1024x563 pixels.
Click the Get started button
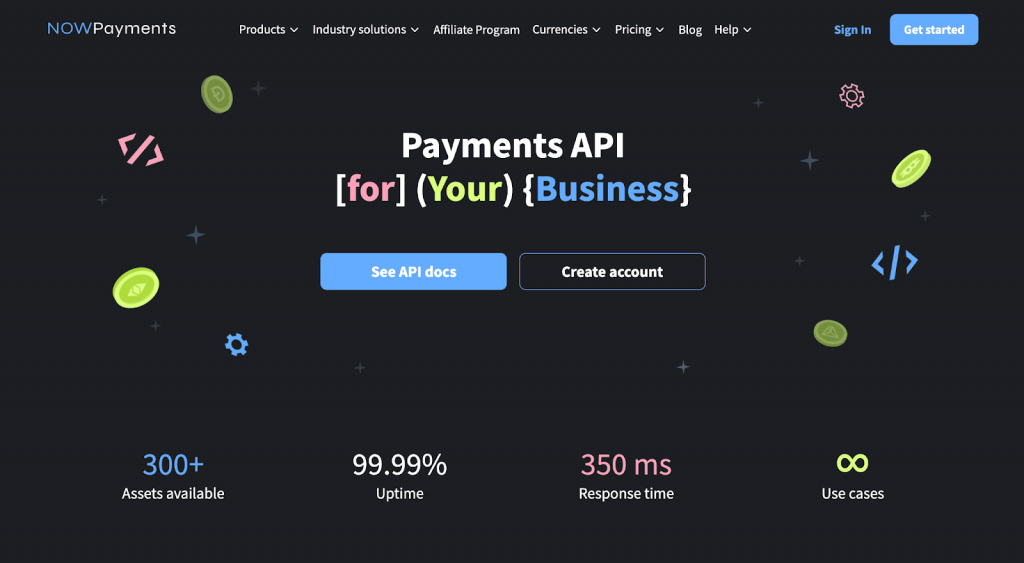point(933,30)
